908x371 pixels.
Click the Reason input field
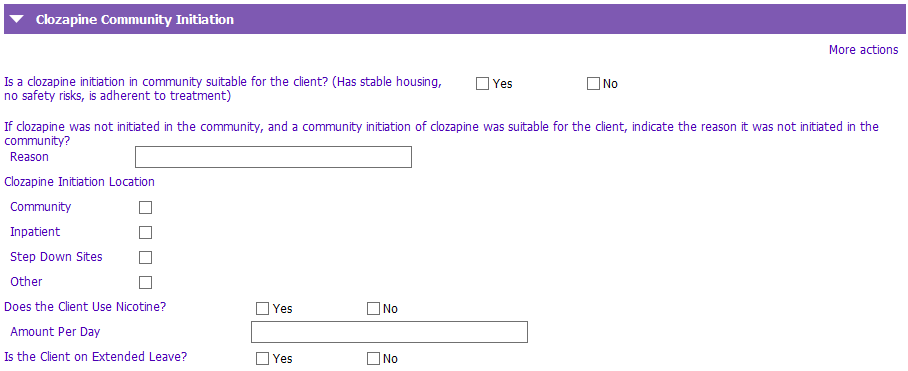coord(273,157)
